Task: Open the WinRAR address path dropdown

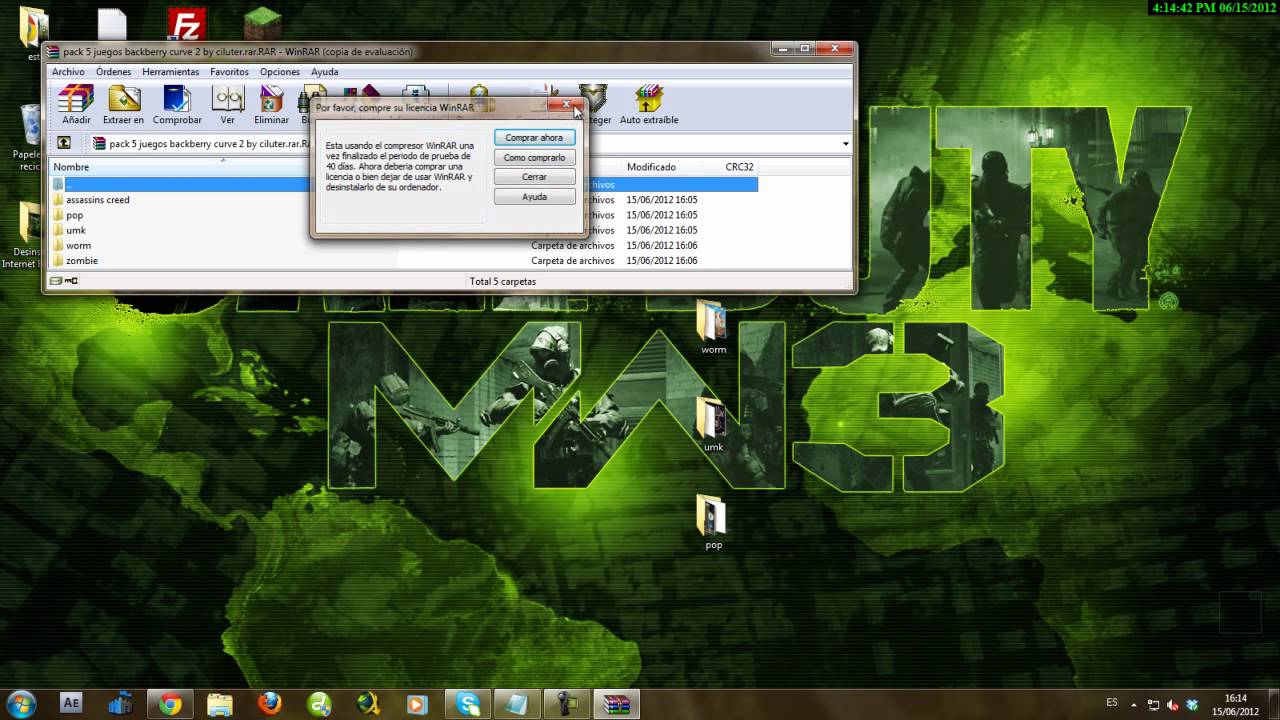Action: 845,144
